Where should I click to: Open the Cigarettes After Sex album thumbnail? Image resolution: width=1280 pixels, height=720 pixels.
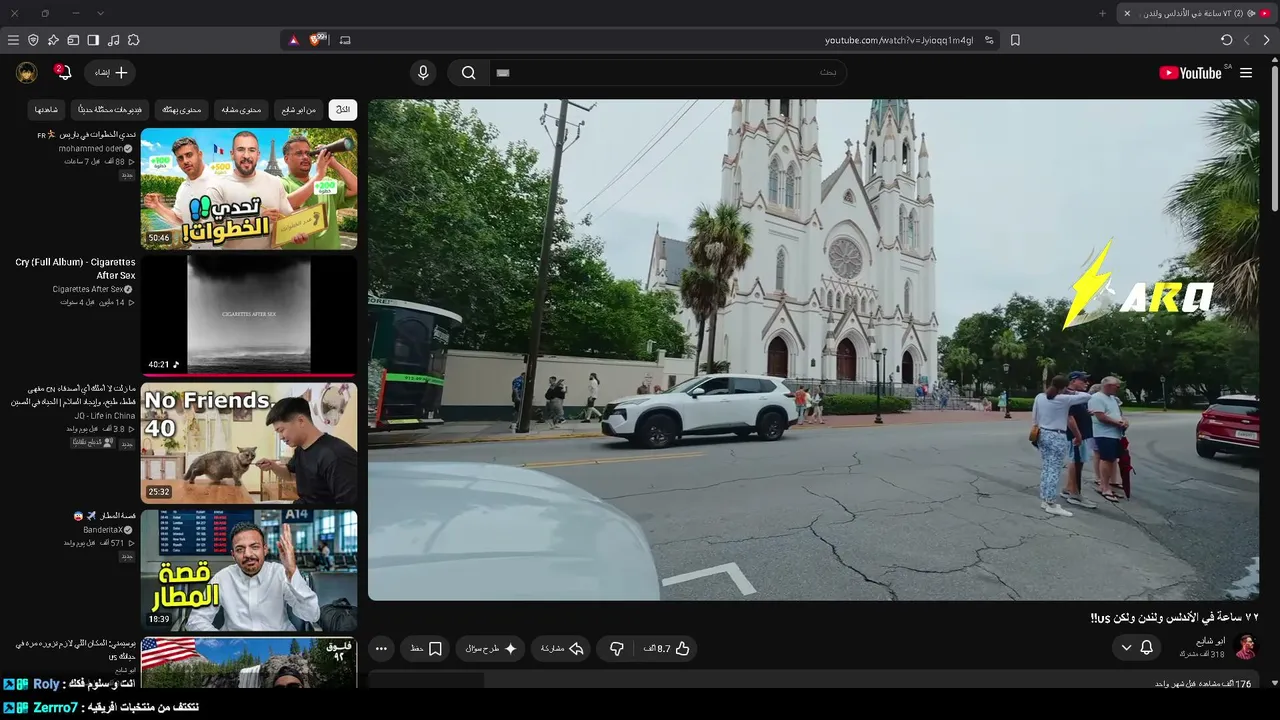[249, 315]
